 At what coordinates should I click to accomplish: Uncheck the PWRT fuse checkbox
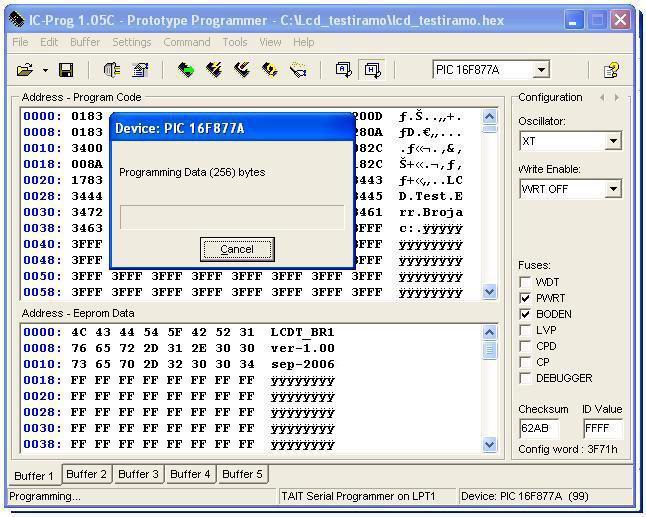525,298
